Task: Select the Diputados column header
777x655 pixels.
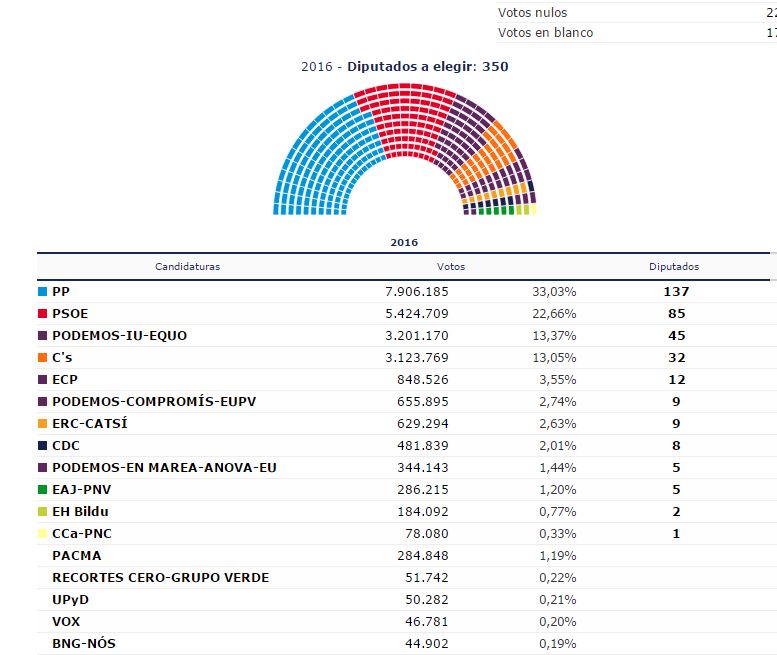Action: pyautogui.click(x=674, y=267)
